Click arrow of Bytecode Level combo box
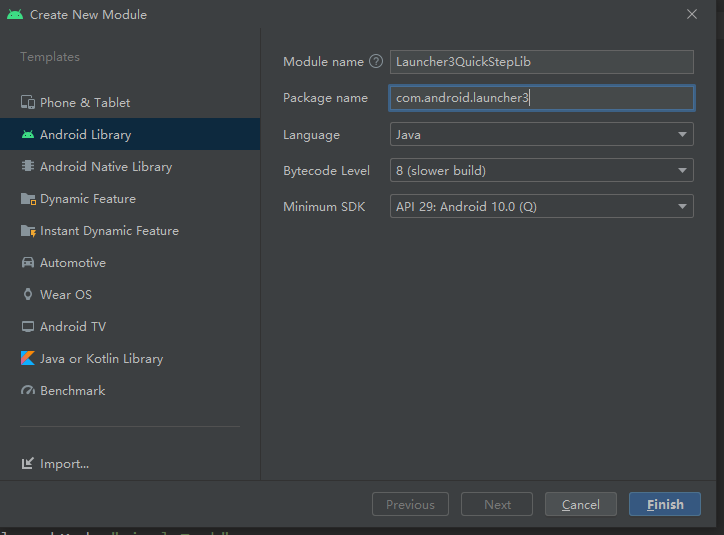724x535 pixels. click(x=682, y=170)
